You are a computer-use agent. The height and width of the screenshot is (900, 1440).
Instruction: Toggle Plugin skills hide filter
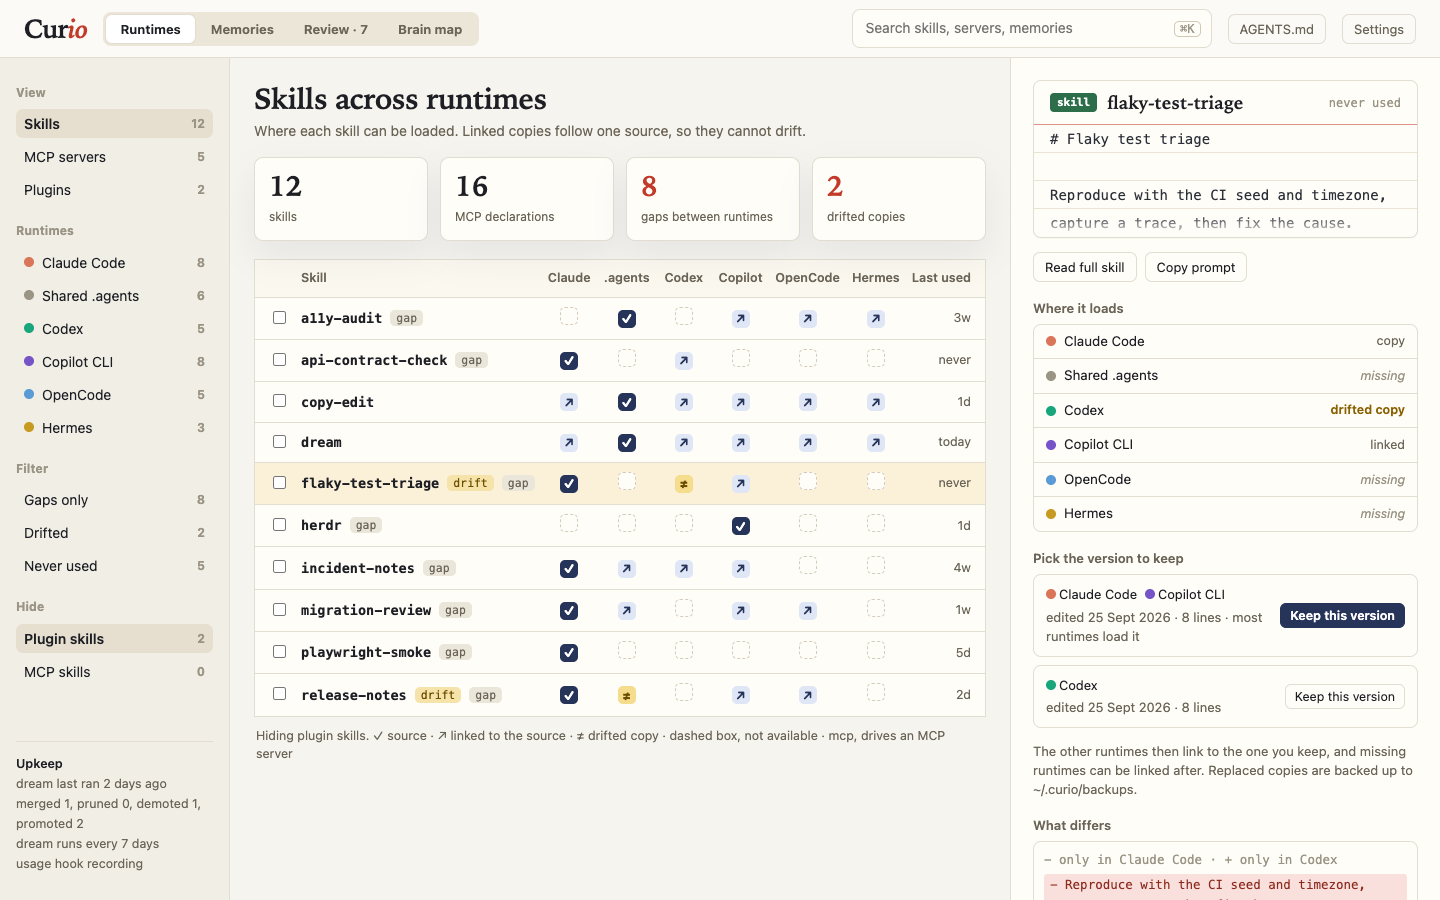pyautogui.click(x=114, y=639)
